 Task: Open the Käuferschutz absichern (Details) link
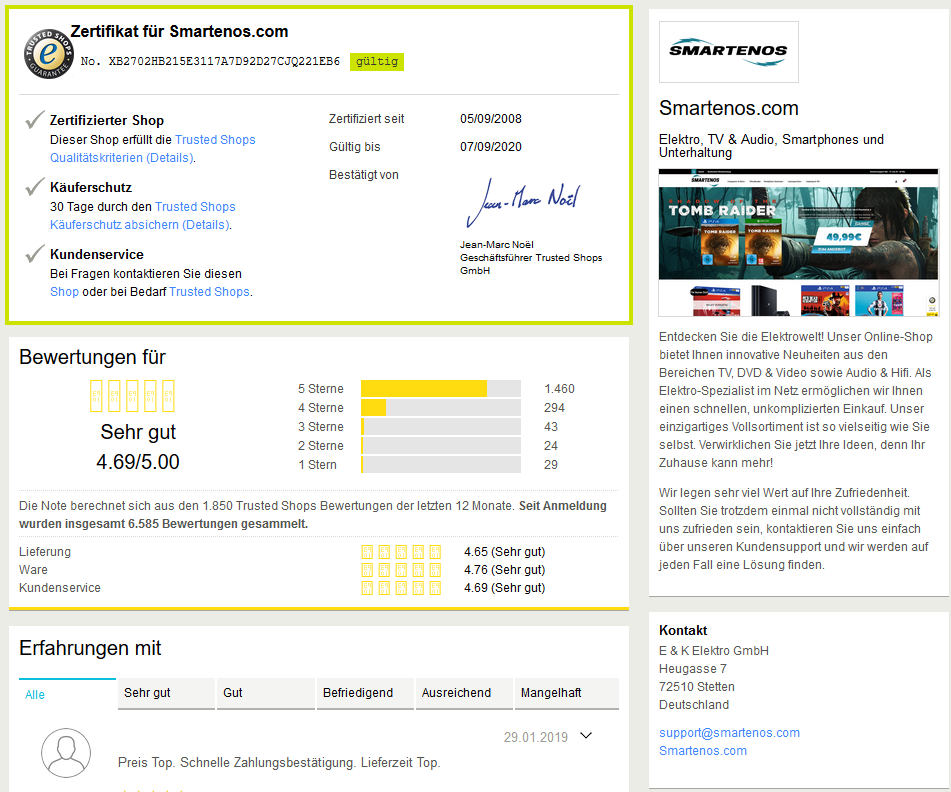(x=140, y=224)
